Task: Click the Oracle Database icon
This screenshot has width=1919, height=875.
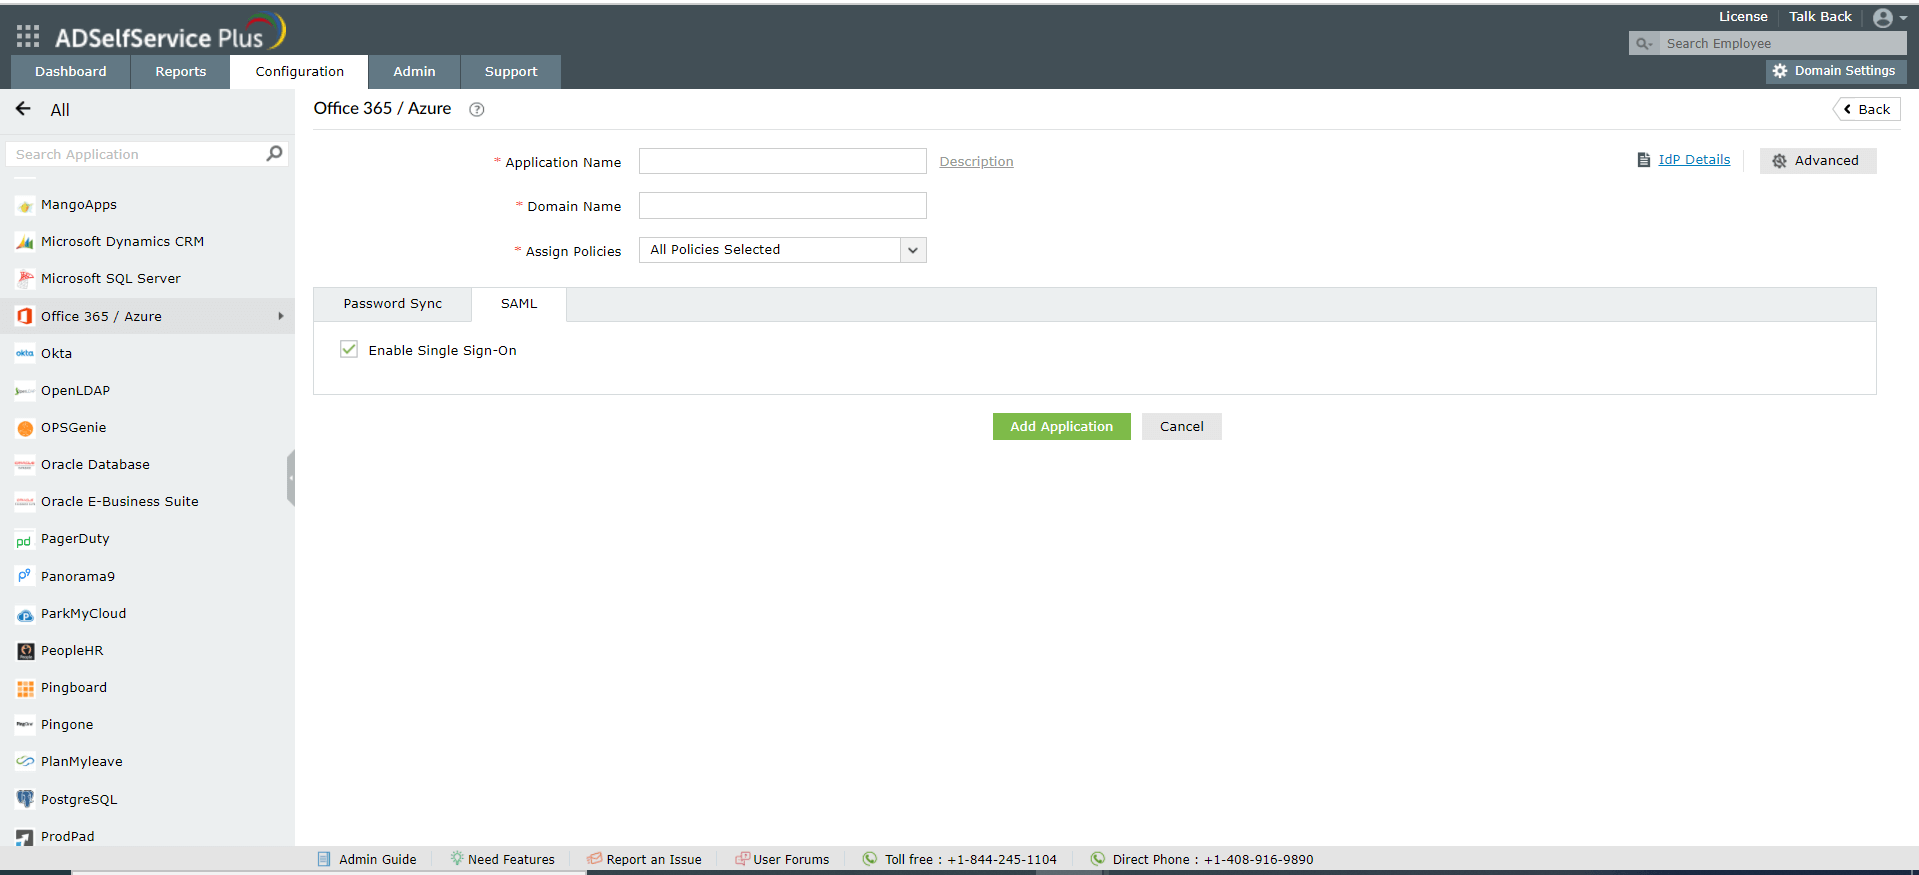Action: pos(25,465)
